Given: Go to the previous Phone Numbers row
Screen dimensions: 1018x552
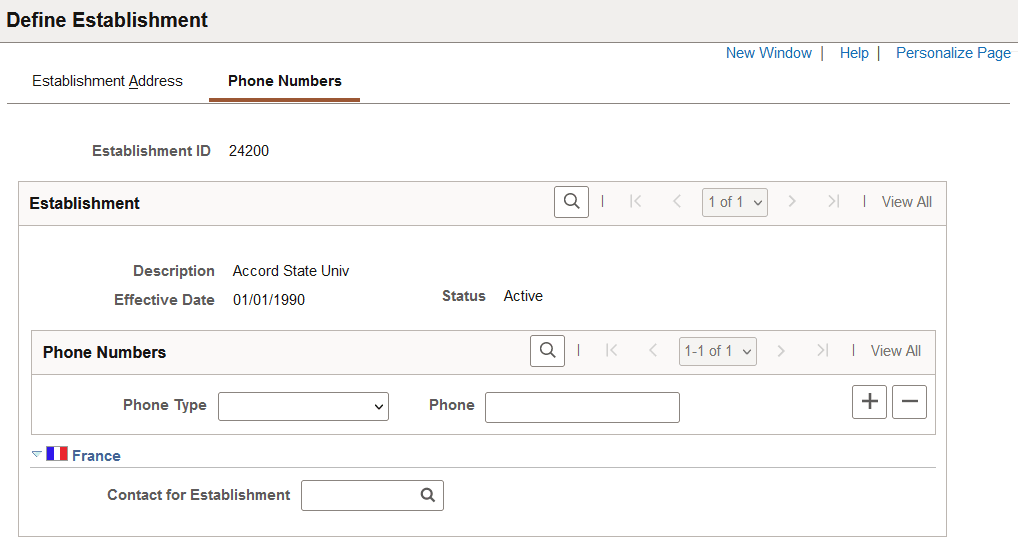Looking at the screenshot, I should [x=653, y=351].
